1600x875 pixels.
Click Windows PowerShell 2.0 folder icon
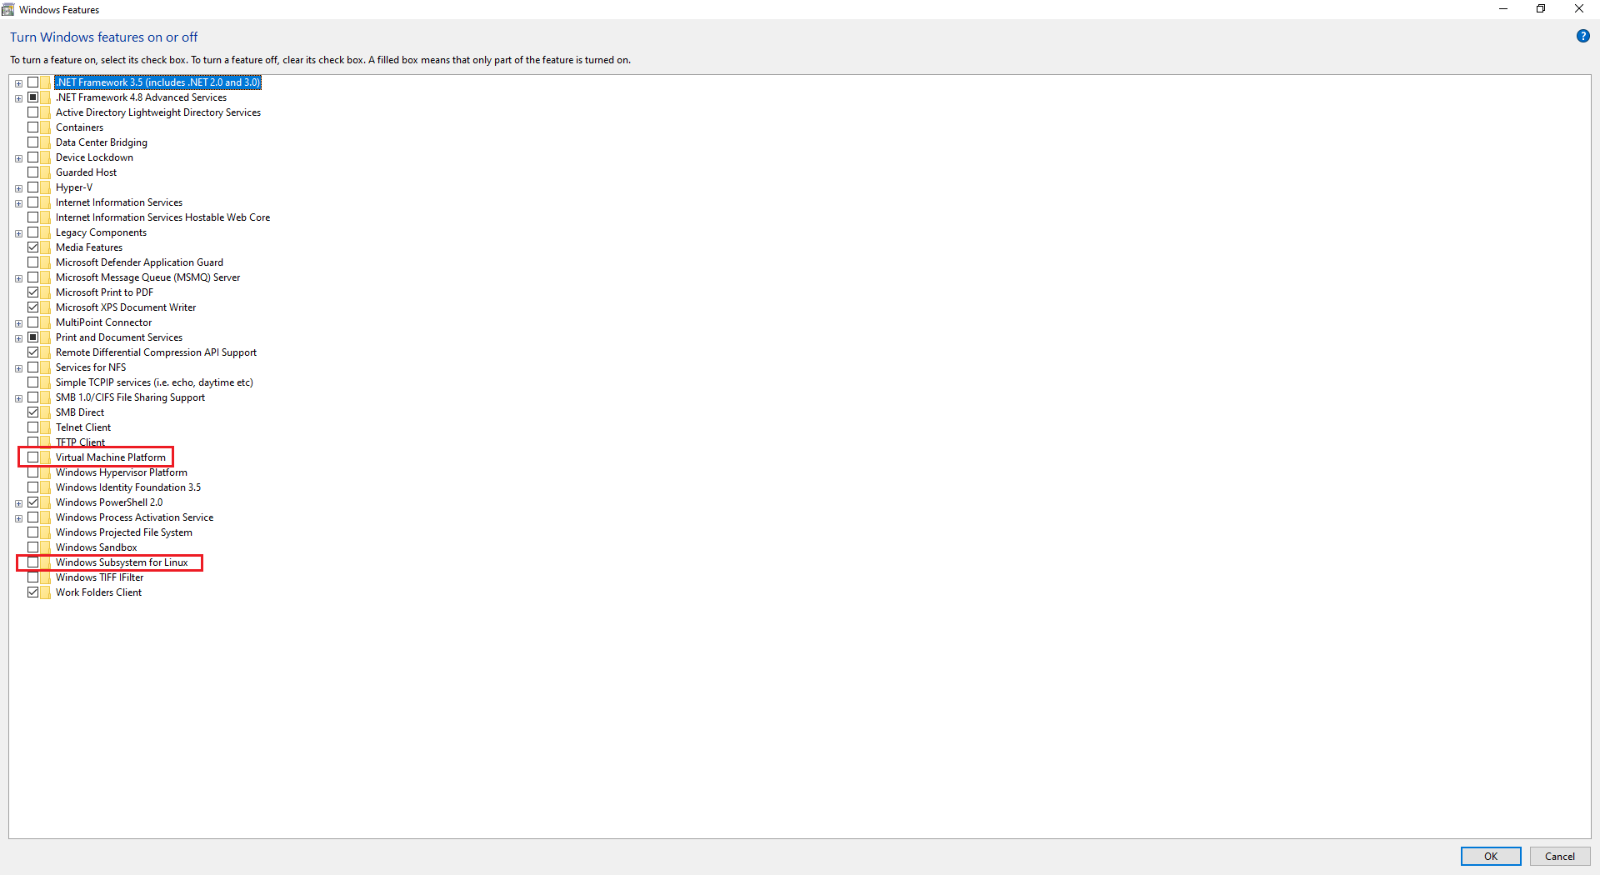(46, 502)
